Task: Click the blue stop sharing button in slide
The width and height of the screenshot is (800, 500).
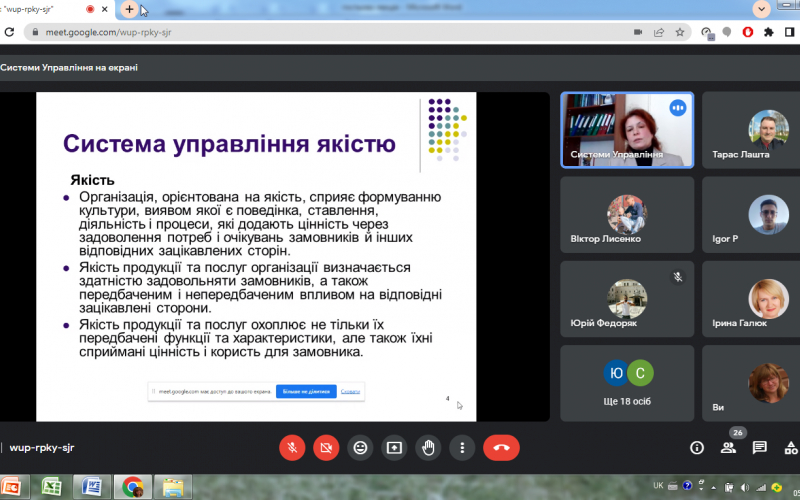Action: (306, 391)
